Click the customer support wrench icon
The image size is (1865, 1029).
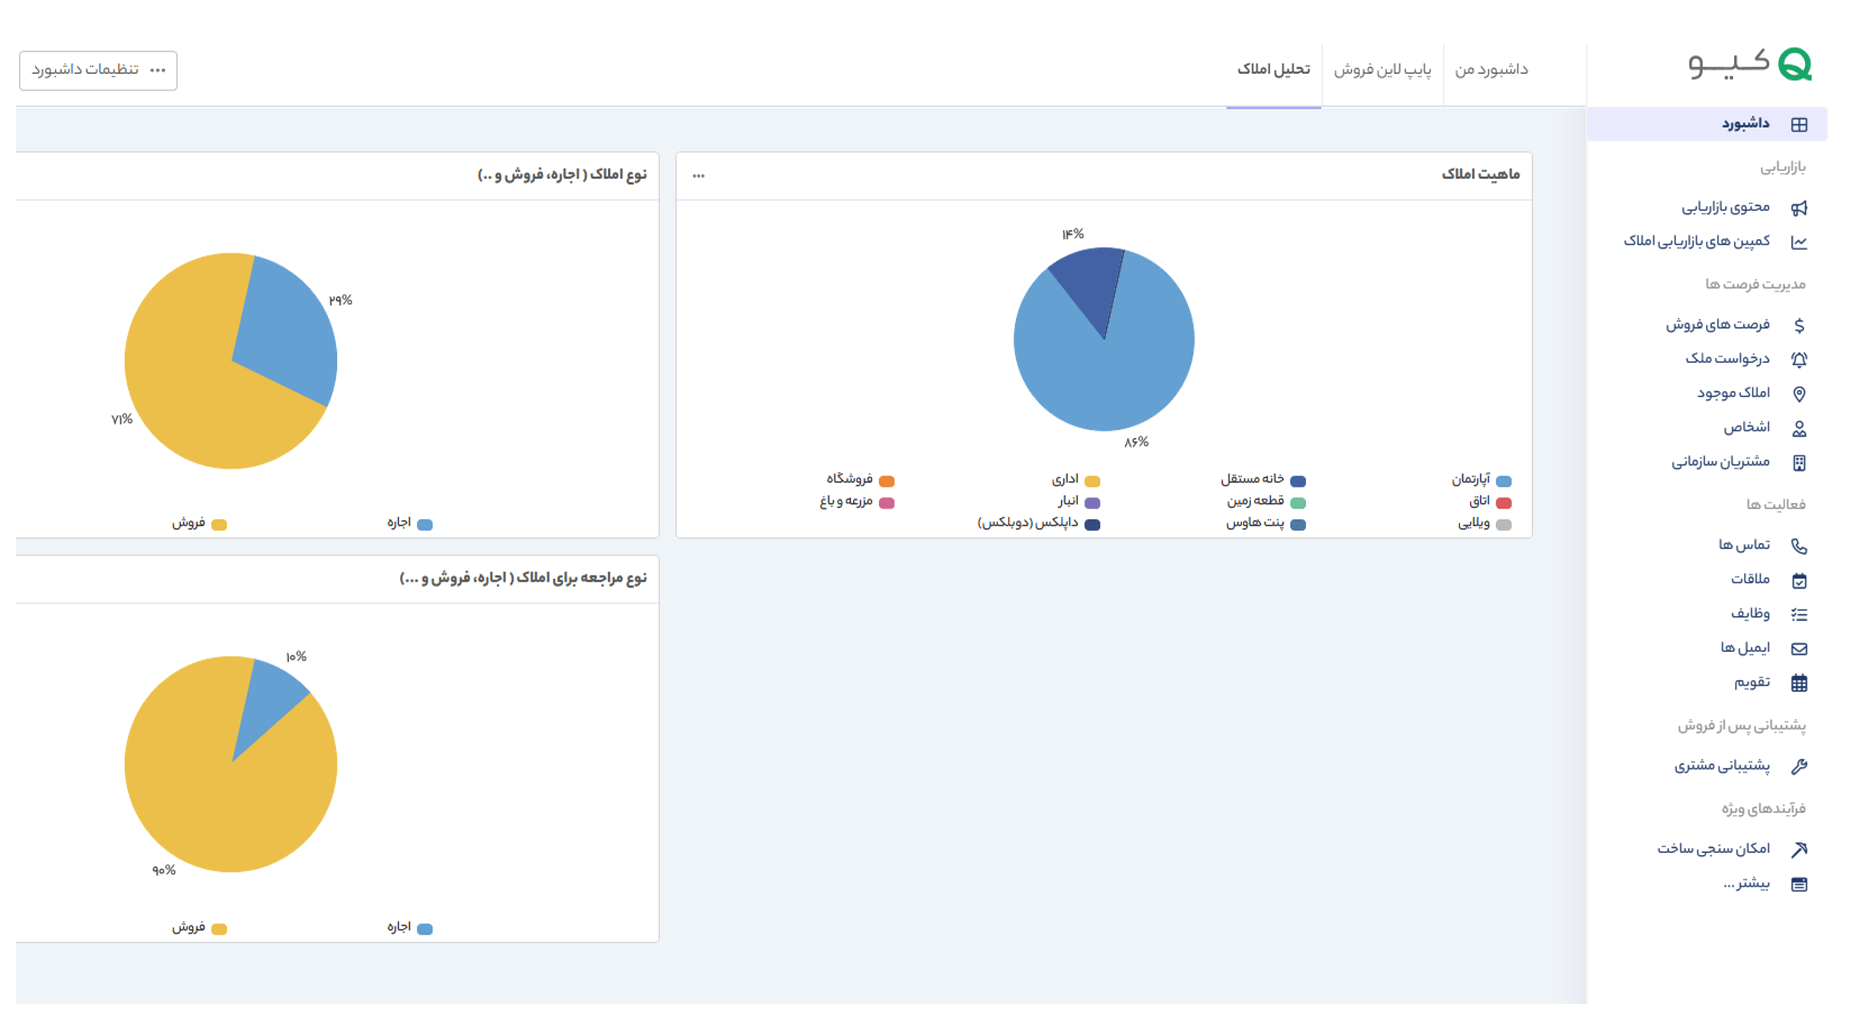point(1799,766)
